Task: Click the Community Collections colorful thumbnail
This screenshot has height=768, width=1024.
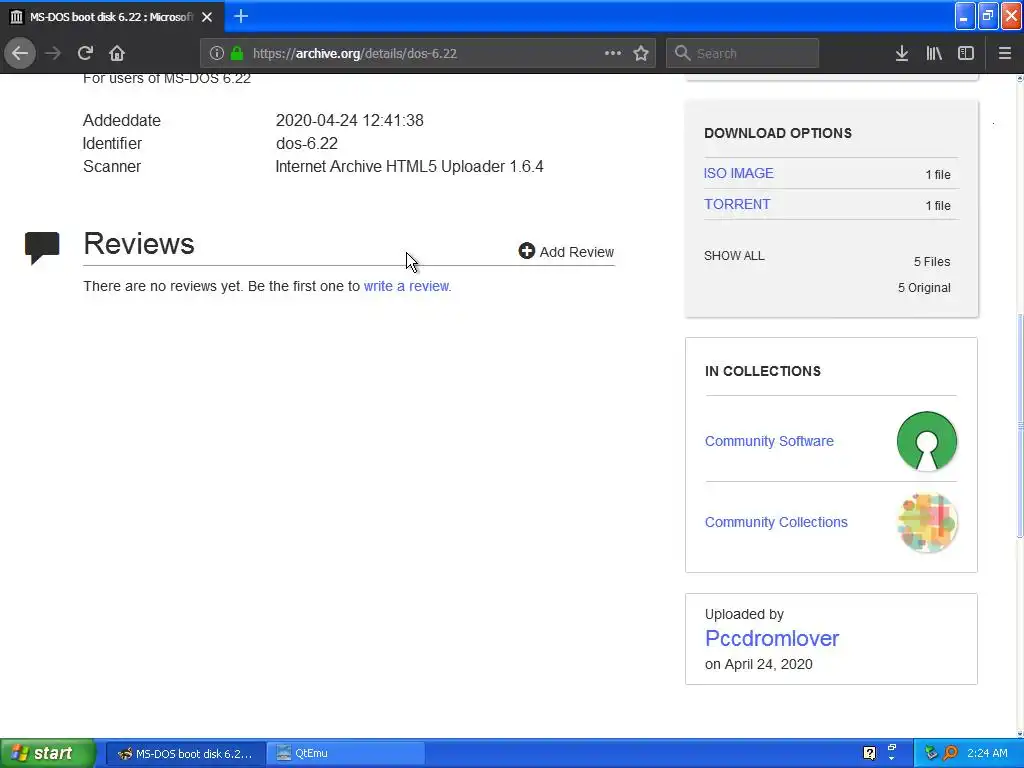Action: 927,522
